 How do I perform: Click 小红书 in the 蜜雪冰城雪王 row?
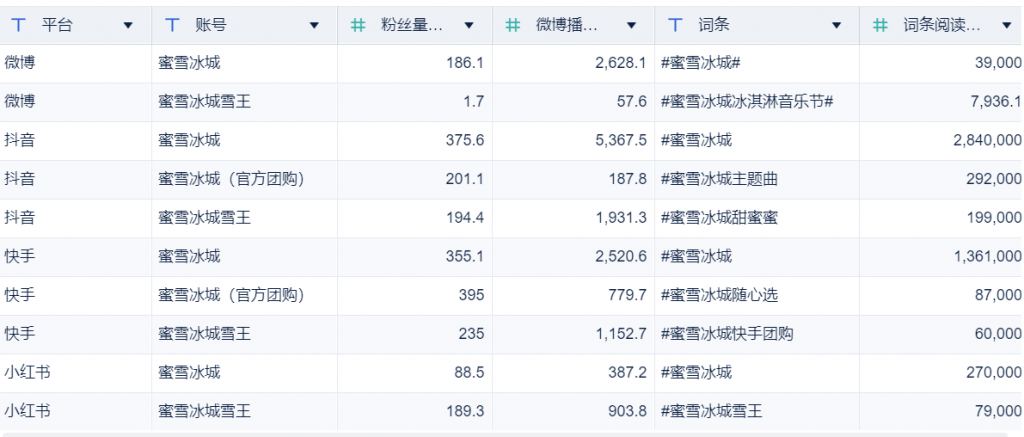point(27,411)
